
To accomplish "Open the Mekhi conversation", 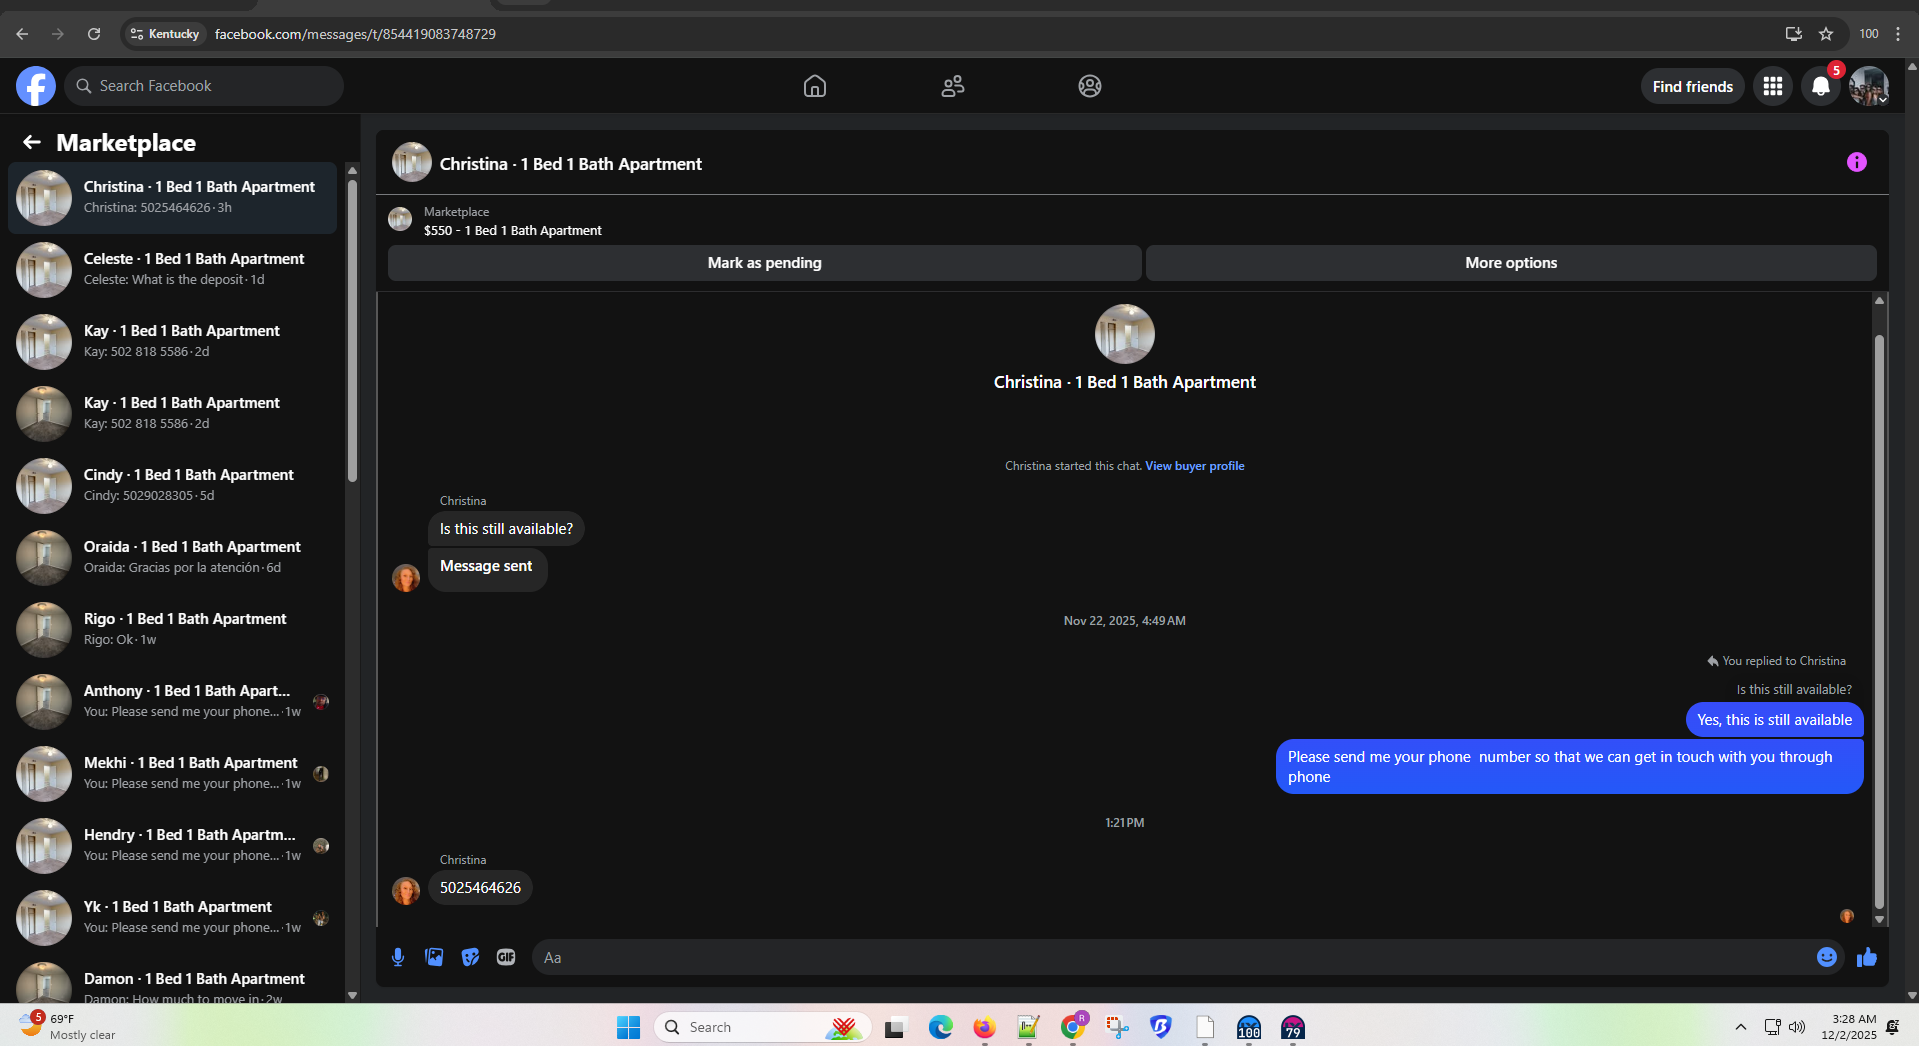I will pos(173,773).
